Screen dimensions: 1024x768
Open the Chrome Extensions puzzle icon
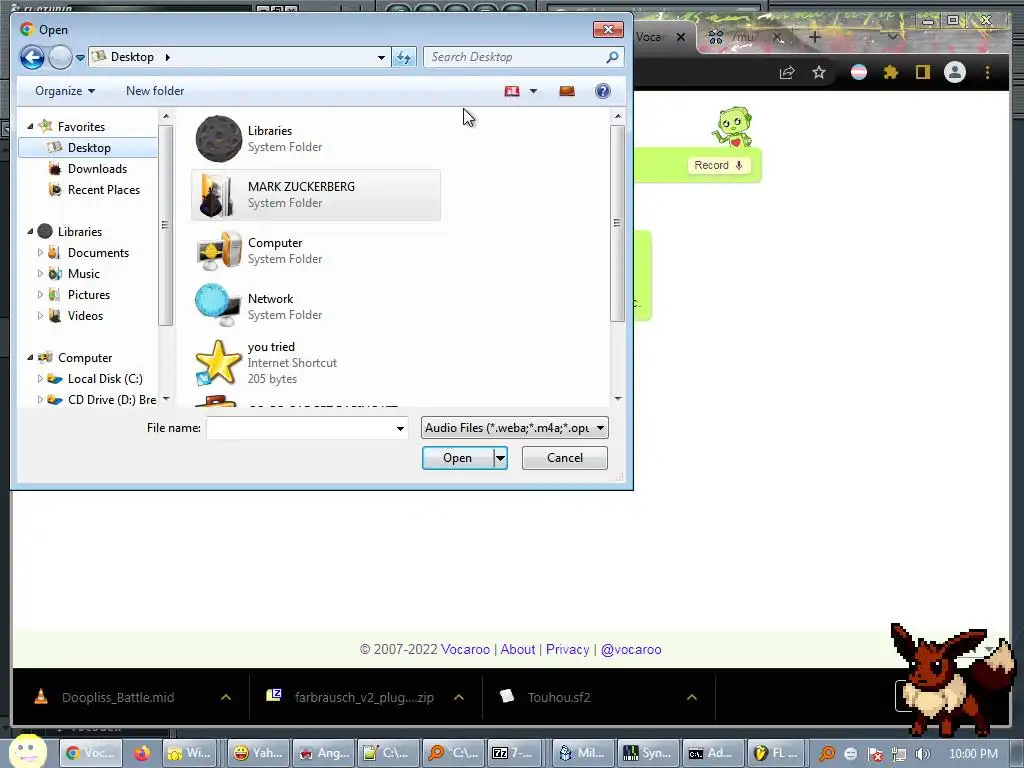point(891,72)
